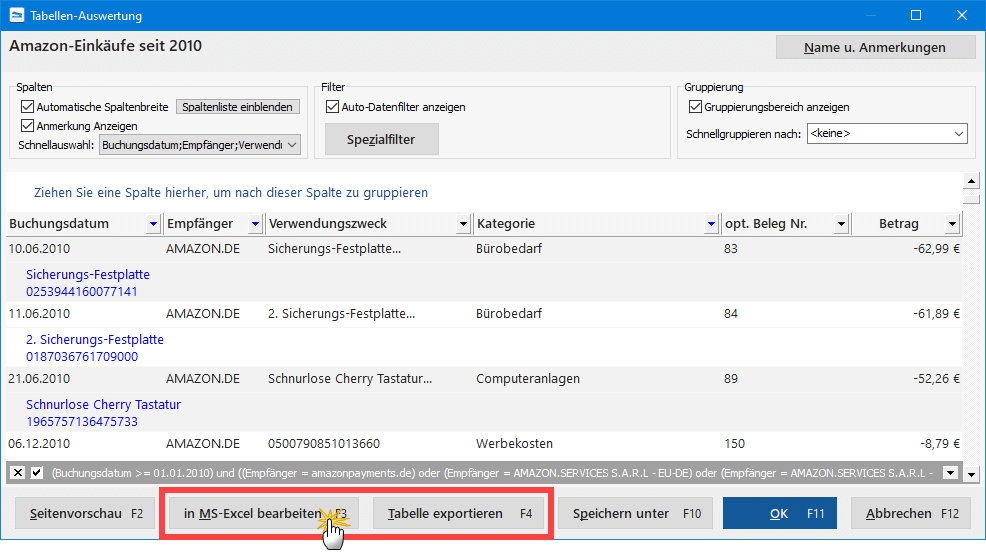Maximize the Tabellen-Auswertung window

tap(916, 15)
